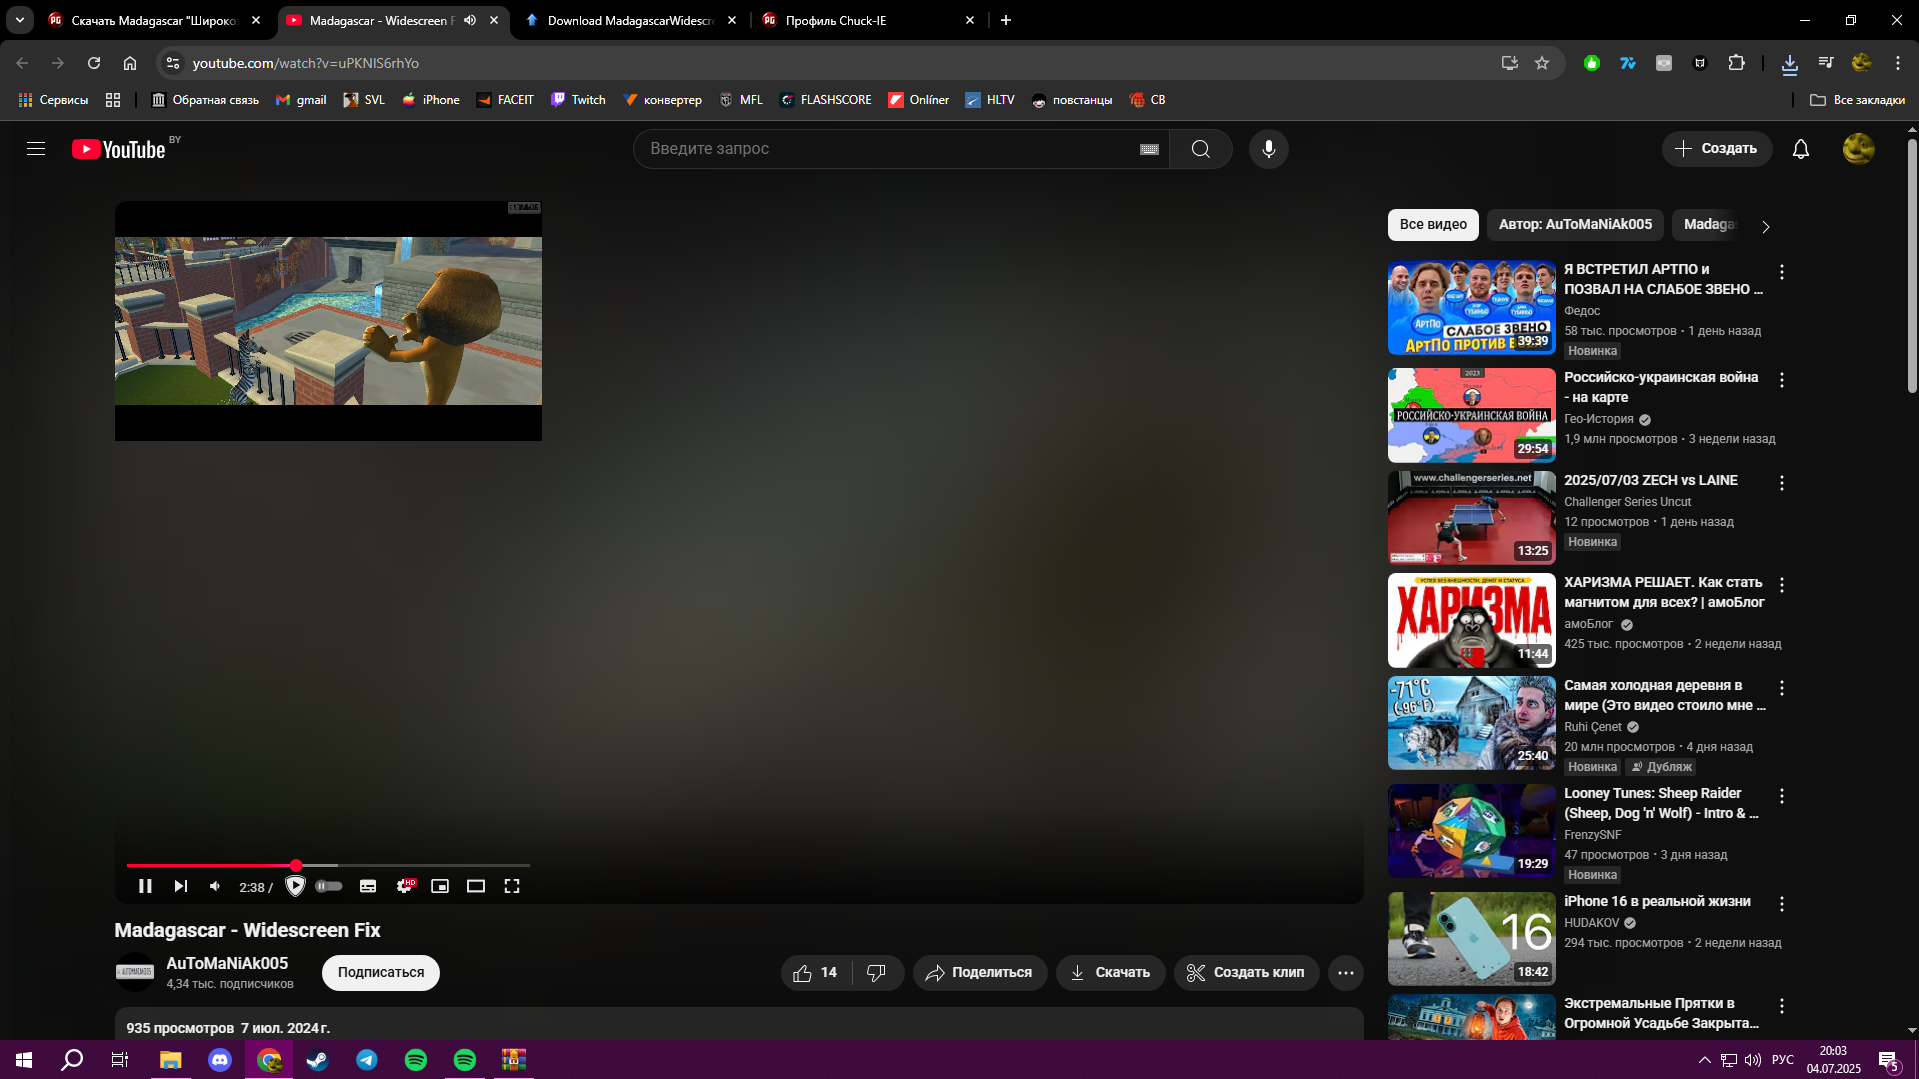Show more filter chips with the arrow

click(x=1766, y=227)
